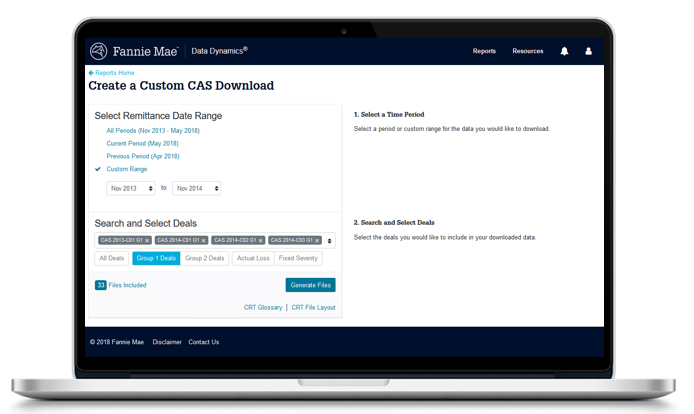The height and width of the screenshot is (414, 694).
Task: Remove the CAS 2013-C01 G1 deal tag
Action: (147, 240)
